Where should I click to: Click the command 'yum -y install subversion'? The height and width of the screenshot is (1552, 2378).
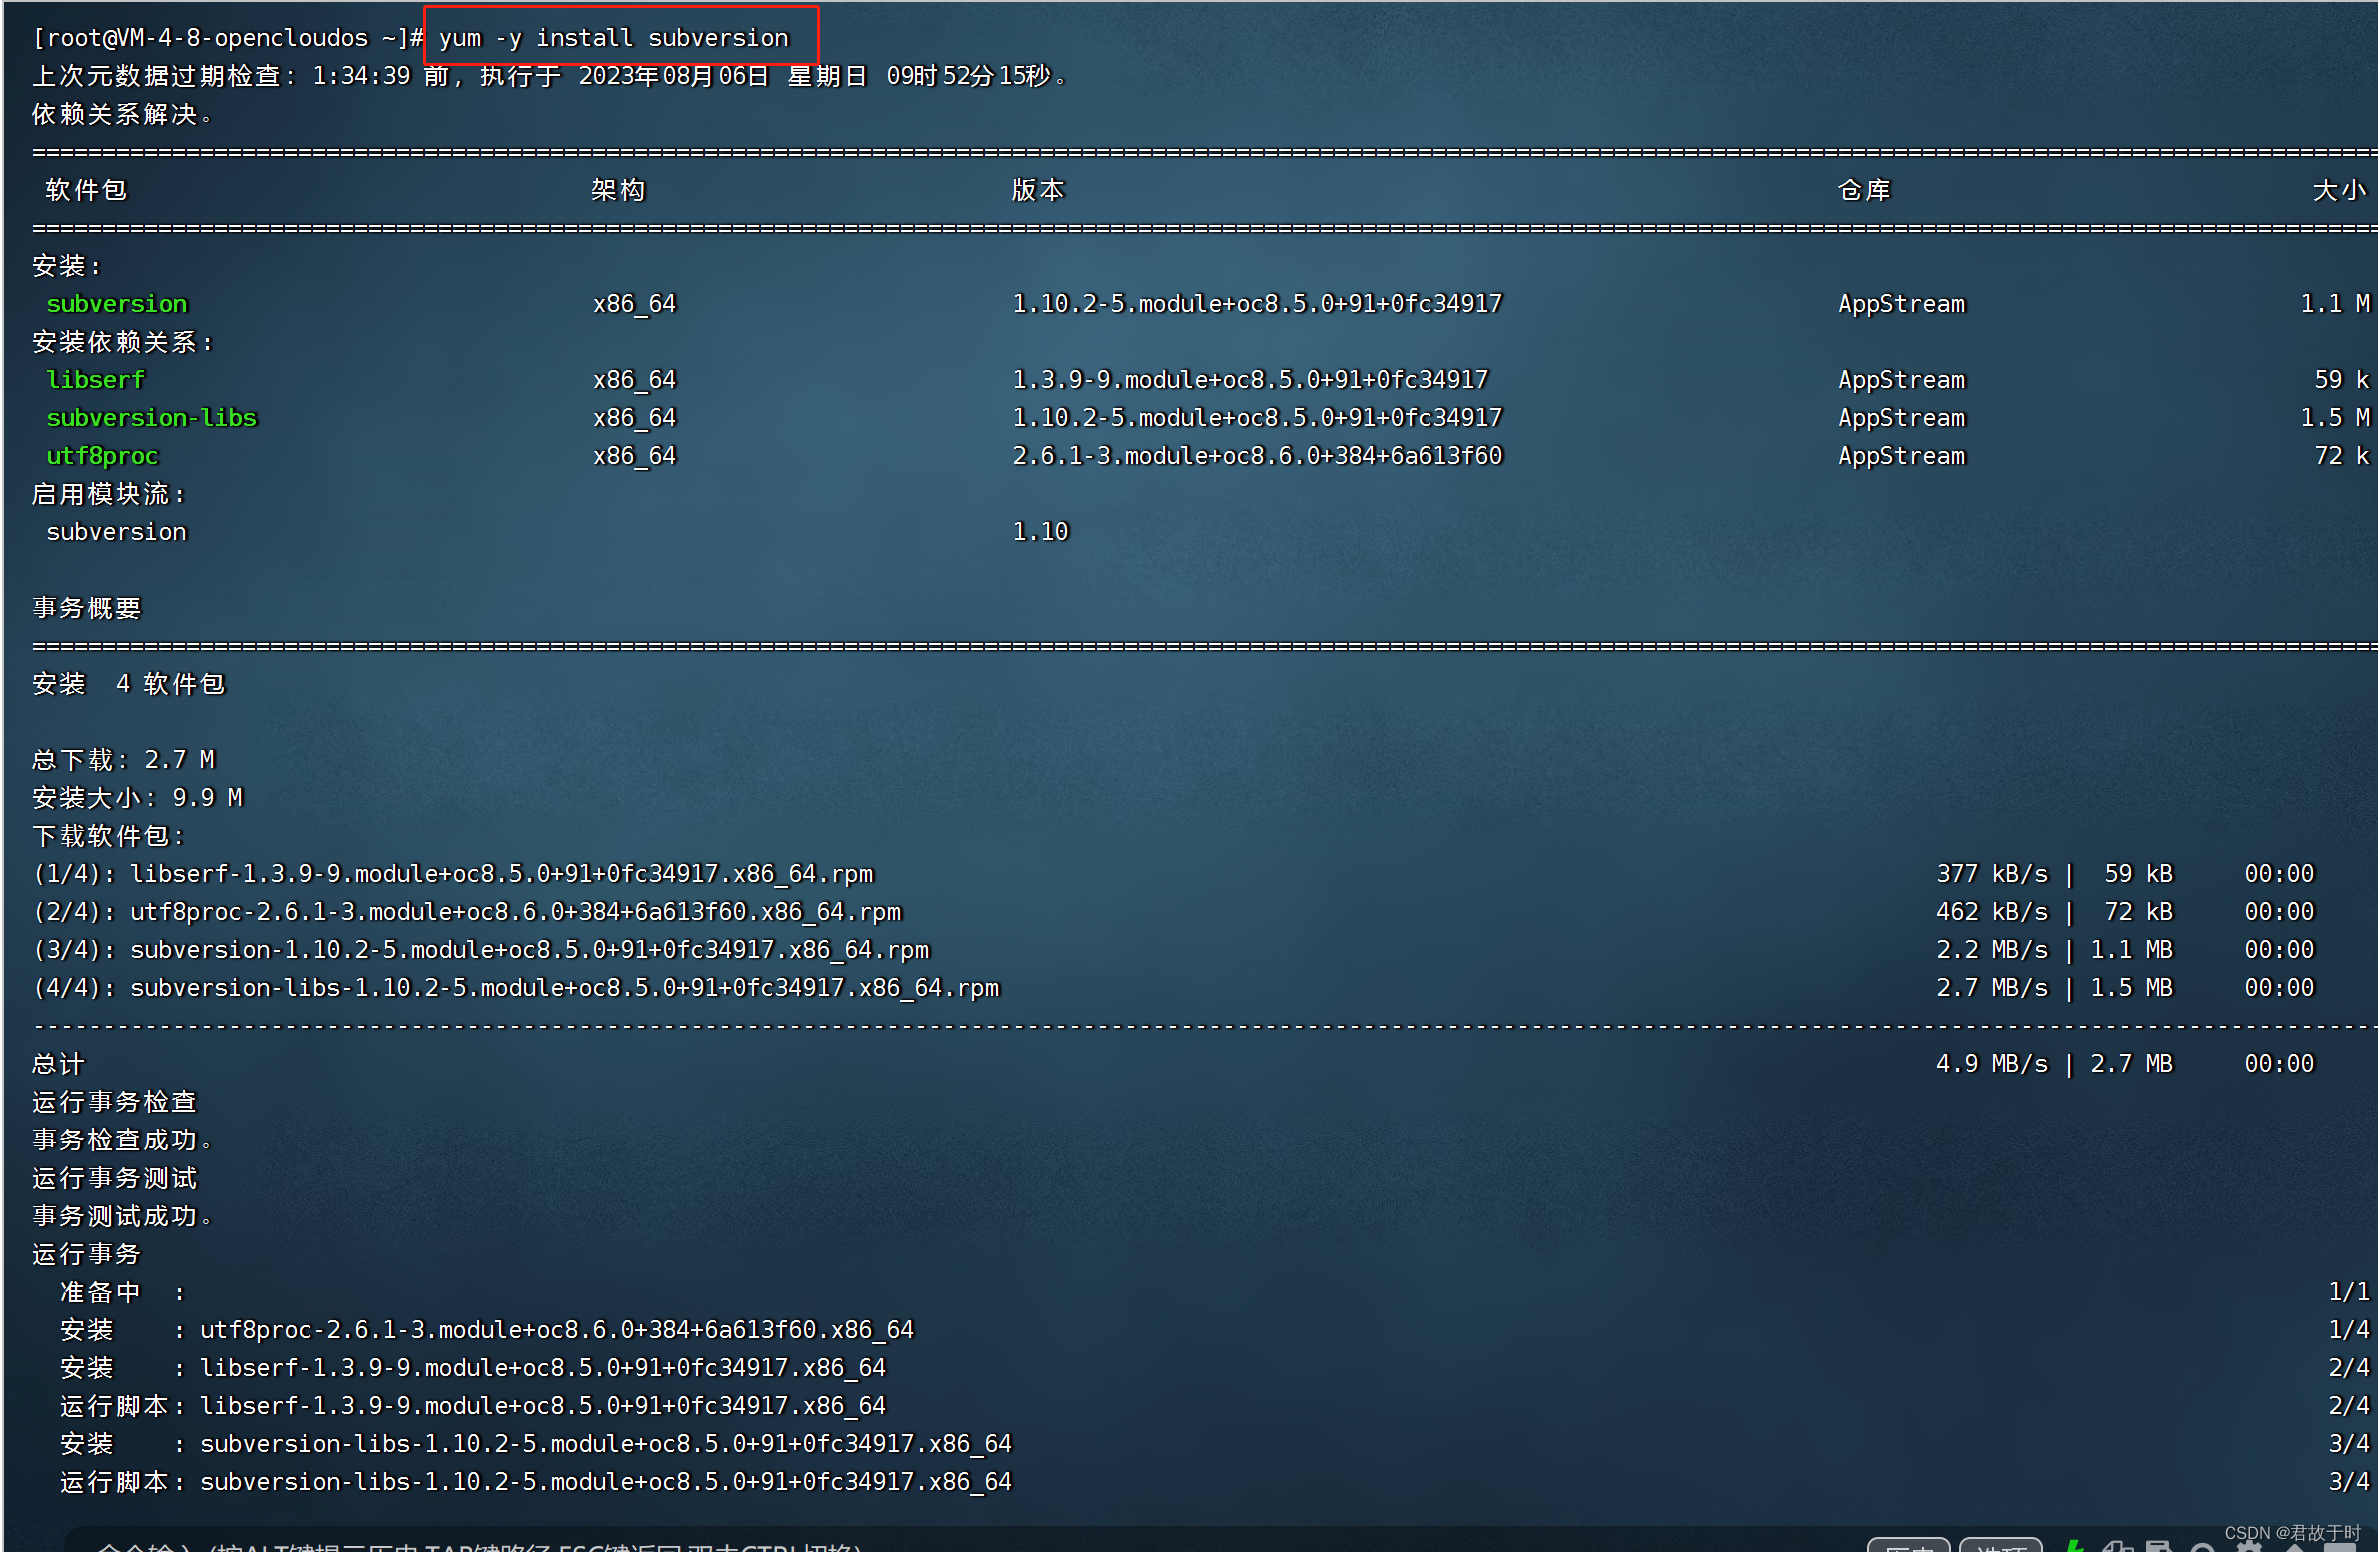point(614,38)
